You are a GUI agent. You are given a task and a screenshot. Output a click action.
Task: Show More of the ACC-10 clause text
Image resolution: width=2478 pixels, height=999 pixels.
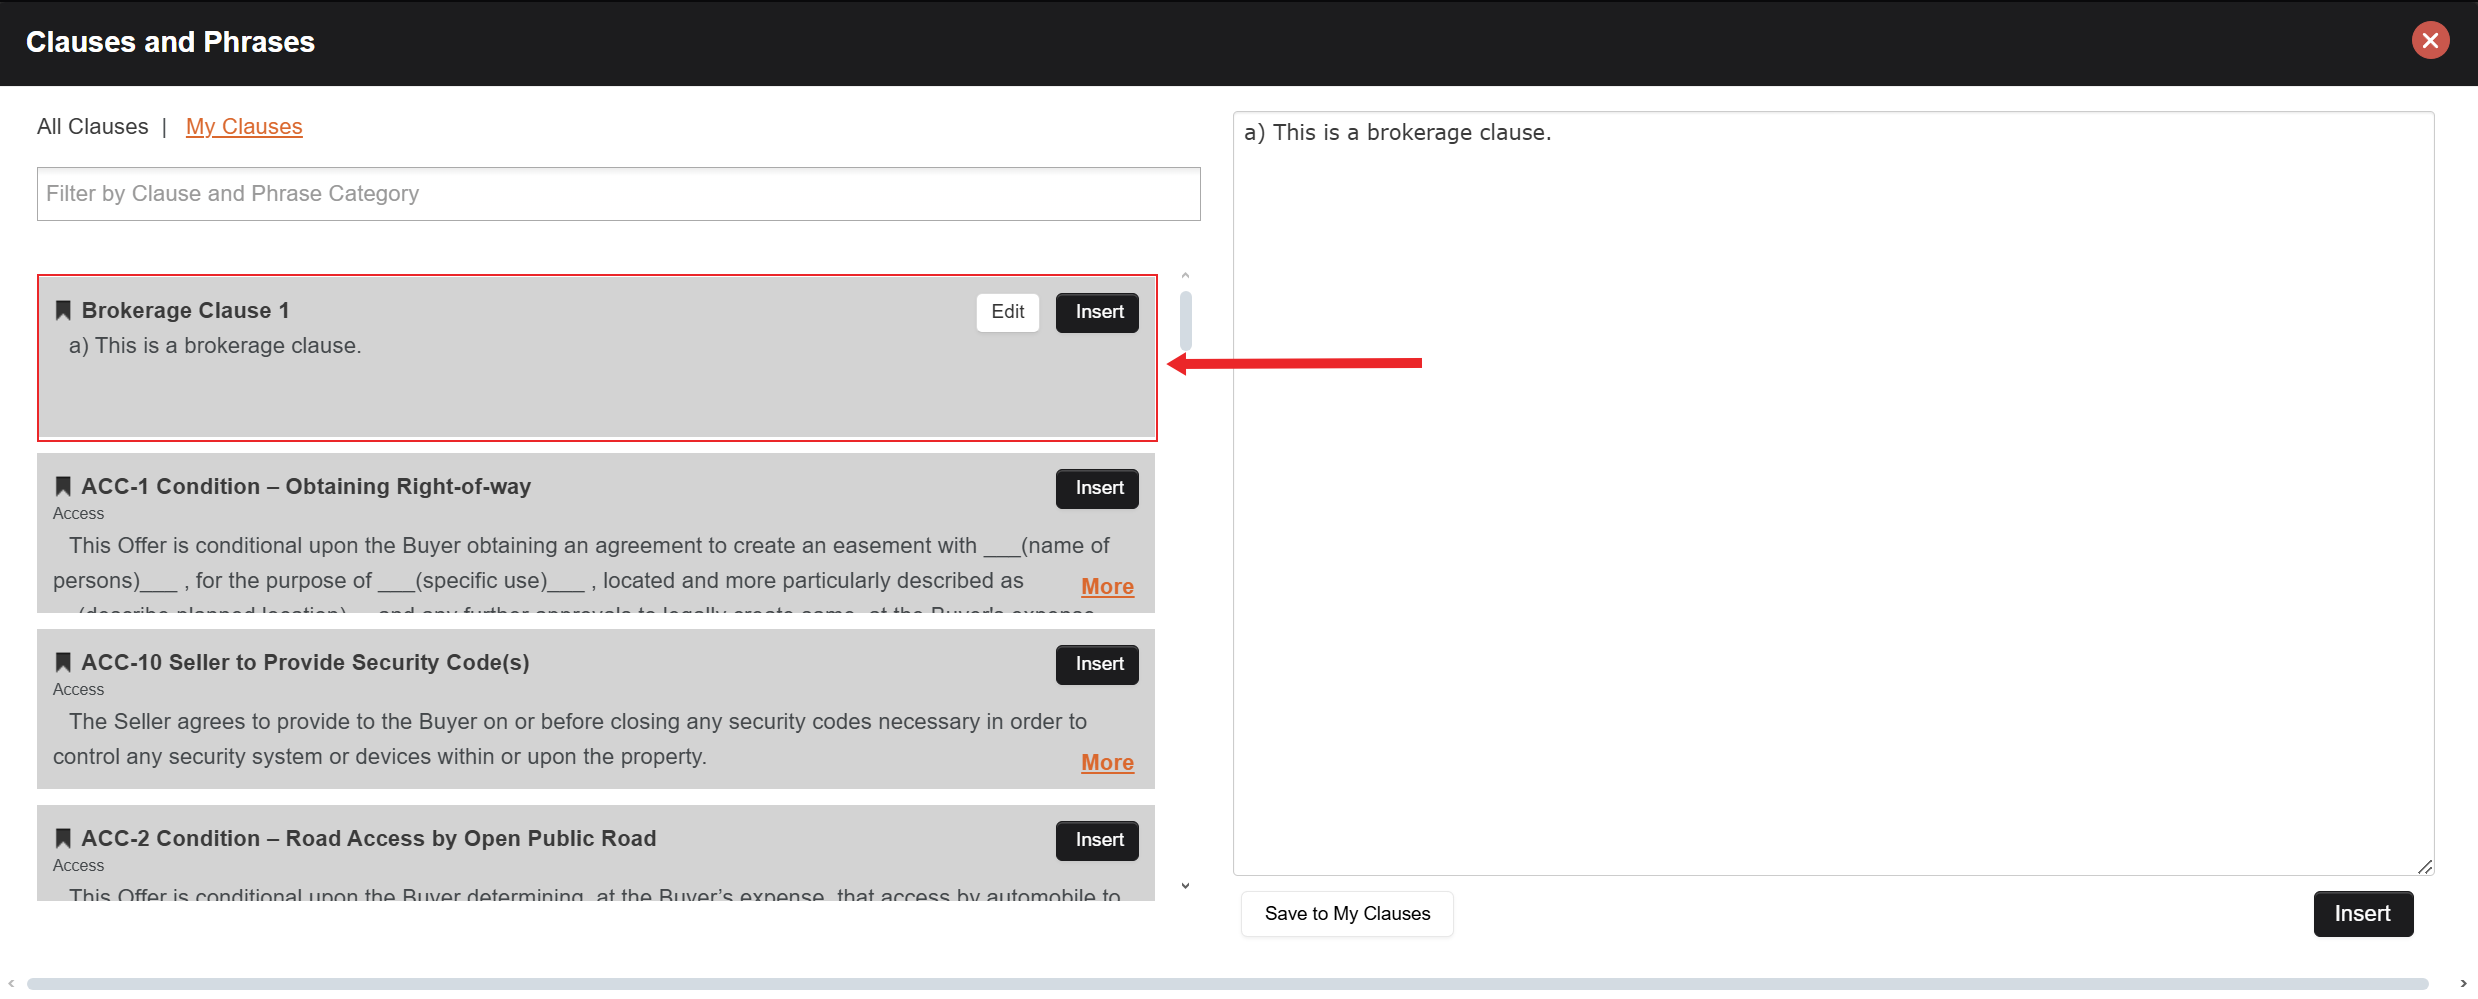1107,763
